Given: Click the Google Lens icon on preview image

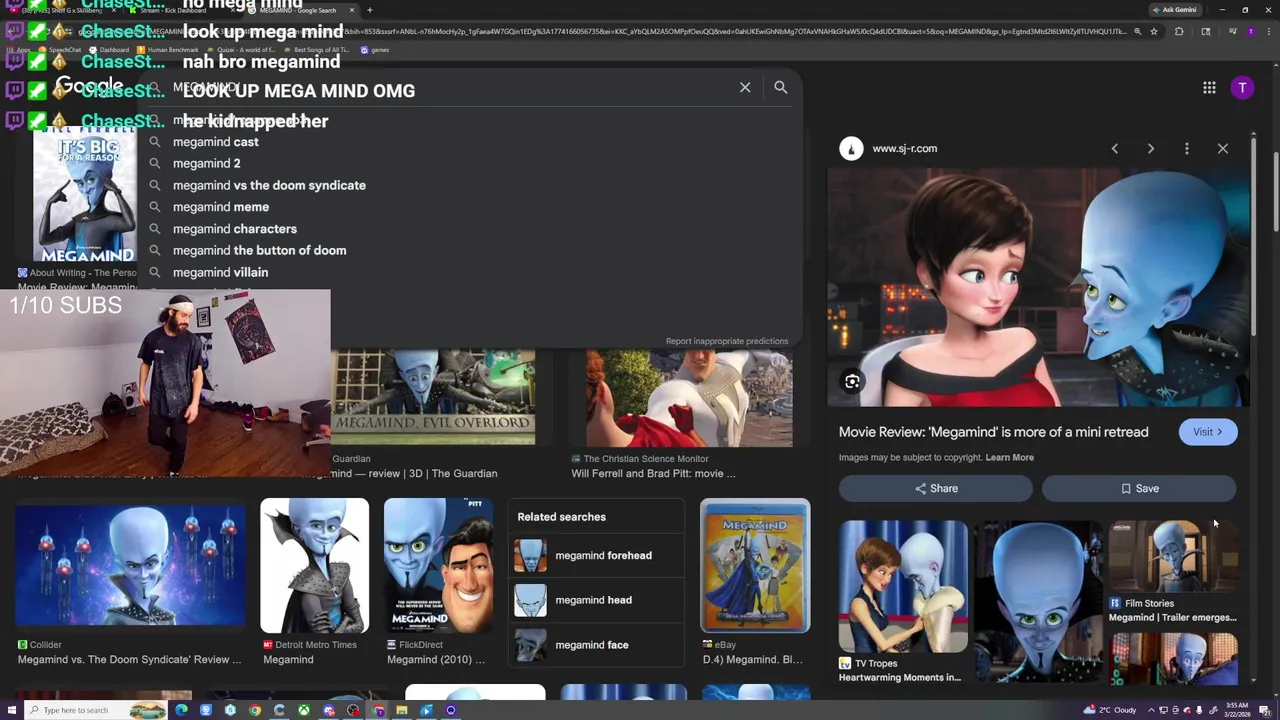Looking at the screenshot, I should [x=852, y=382].
